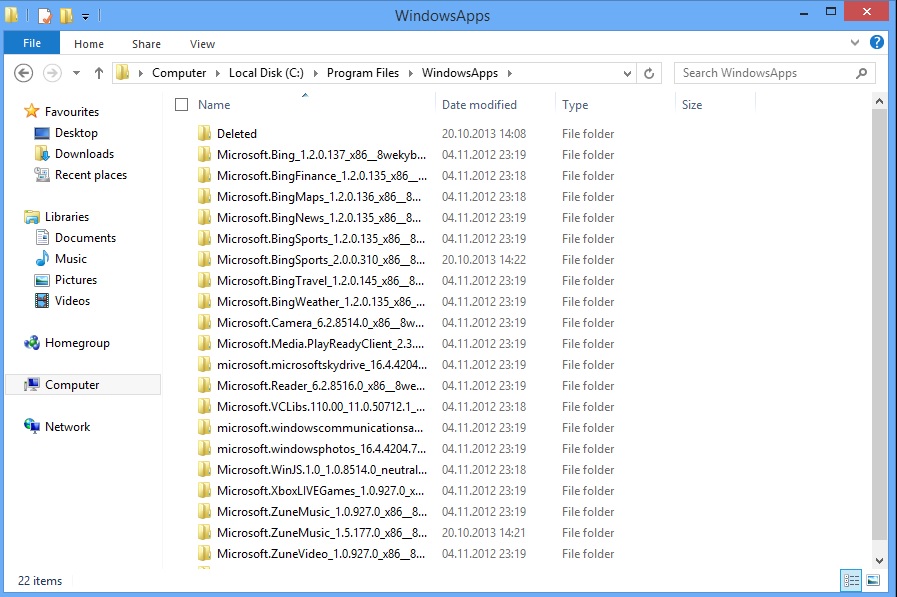Tick the select-all checkbox
Screen dimensions: 897x597
click(181, 105)
